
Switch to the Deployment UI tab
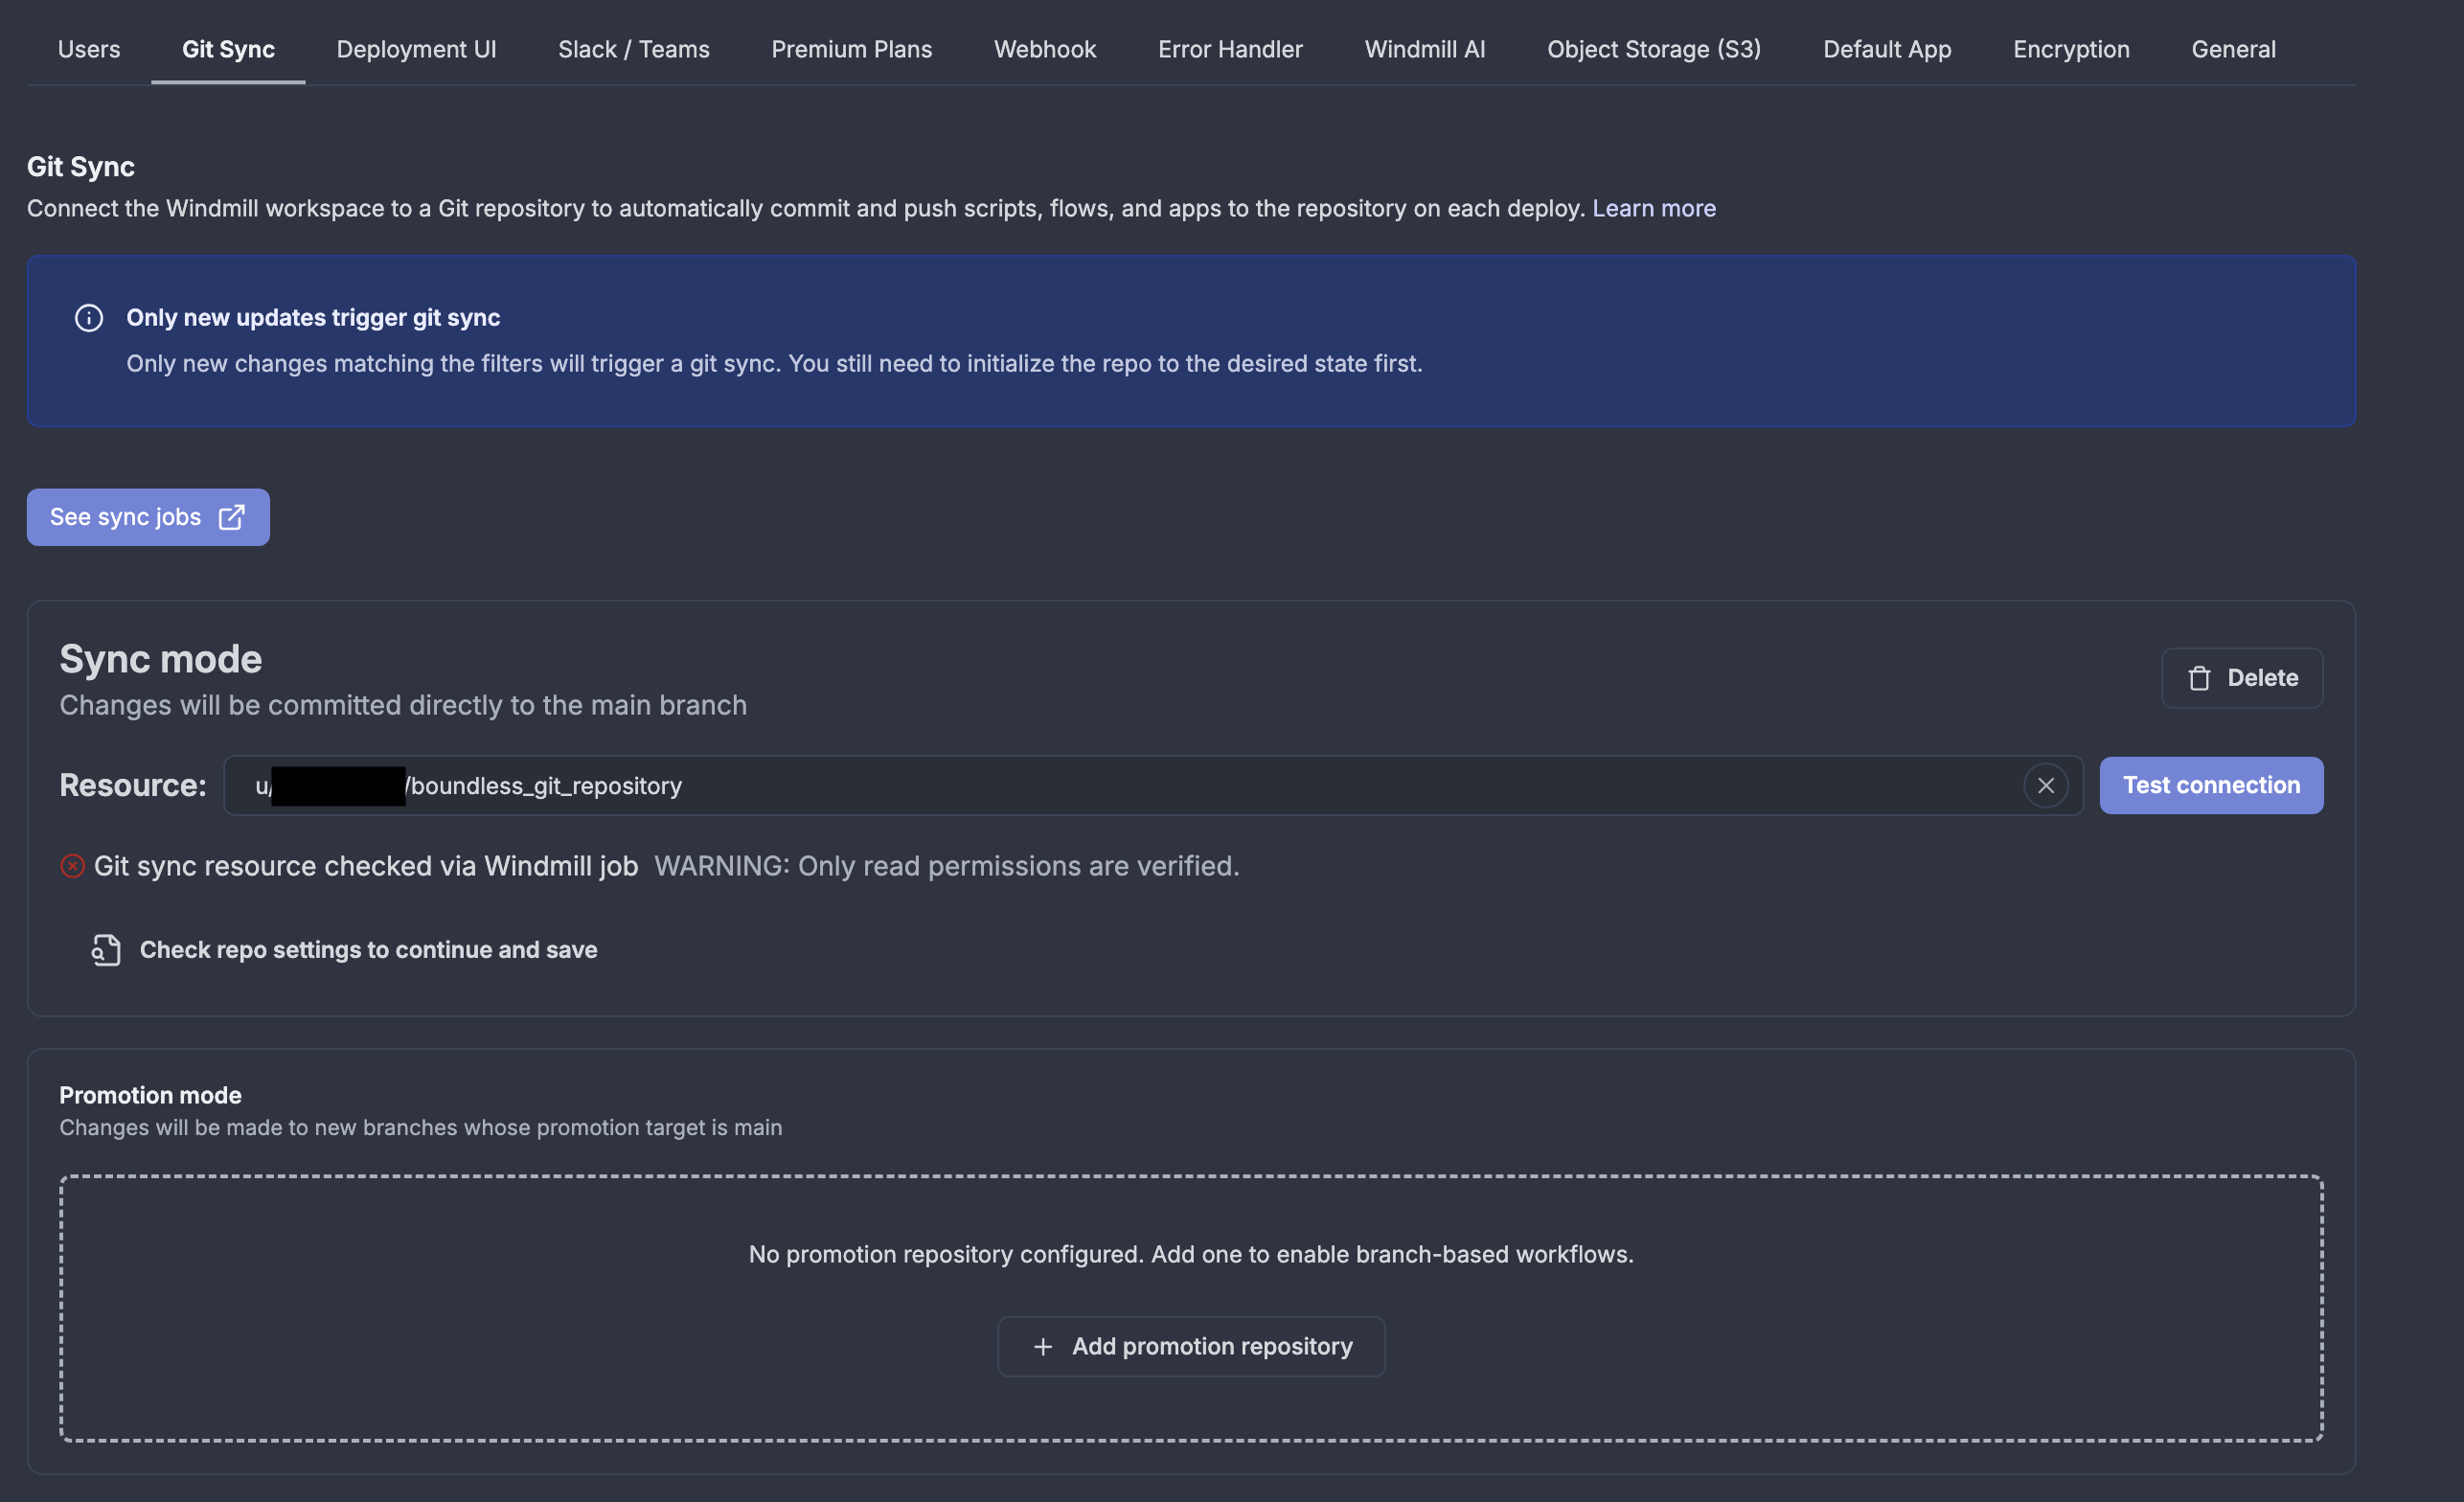(x=416, y=49)
